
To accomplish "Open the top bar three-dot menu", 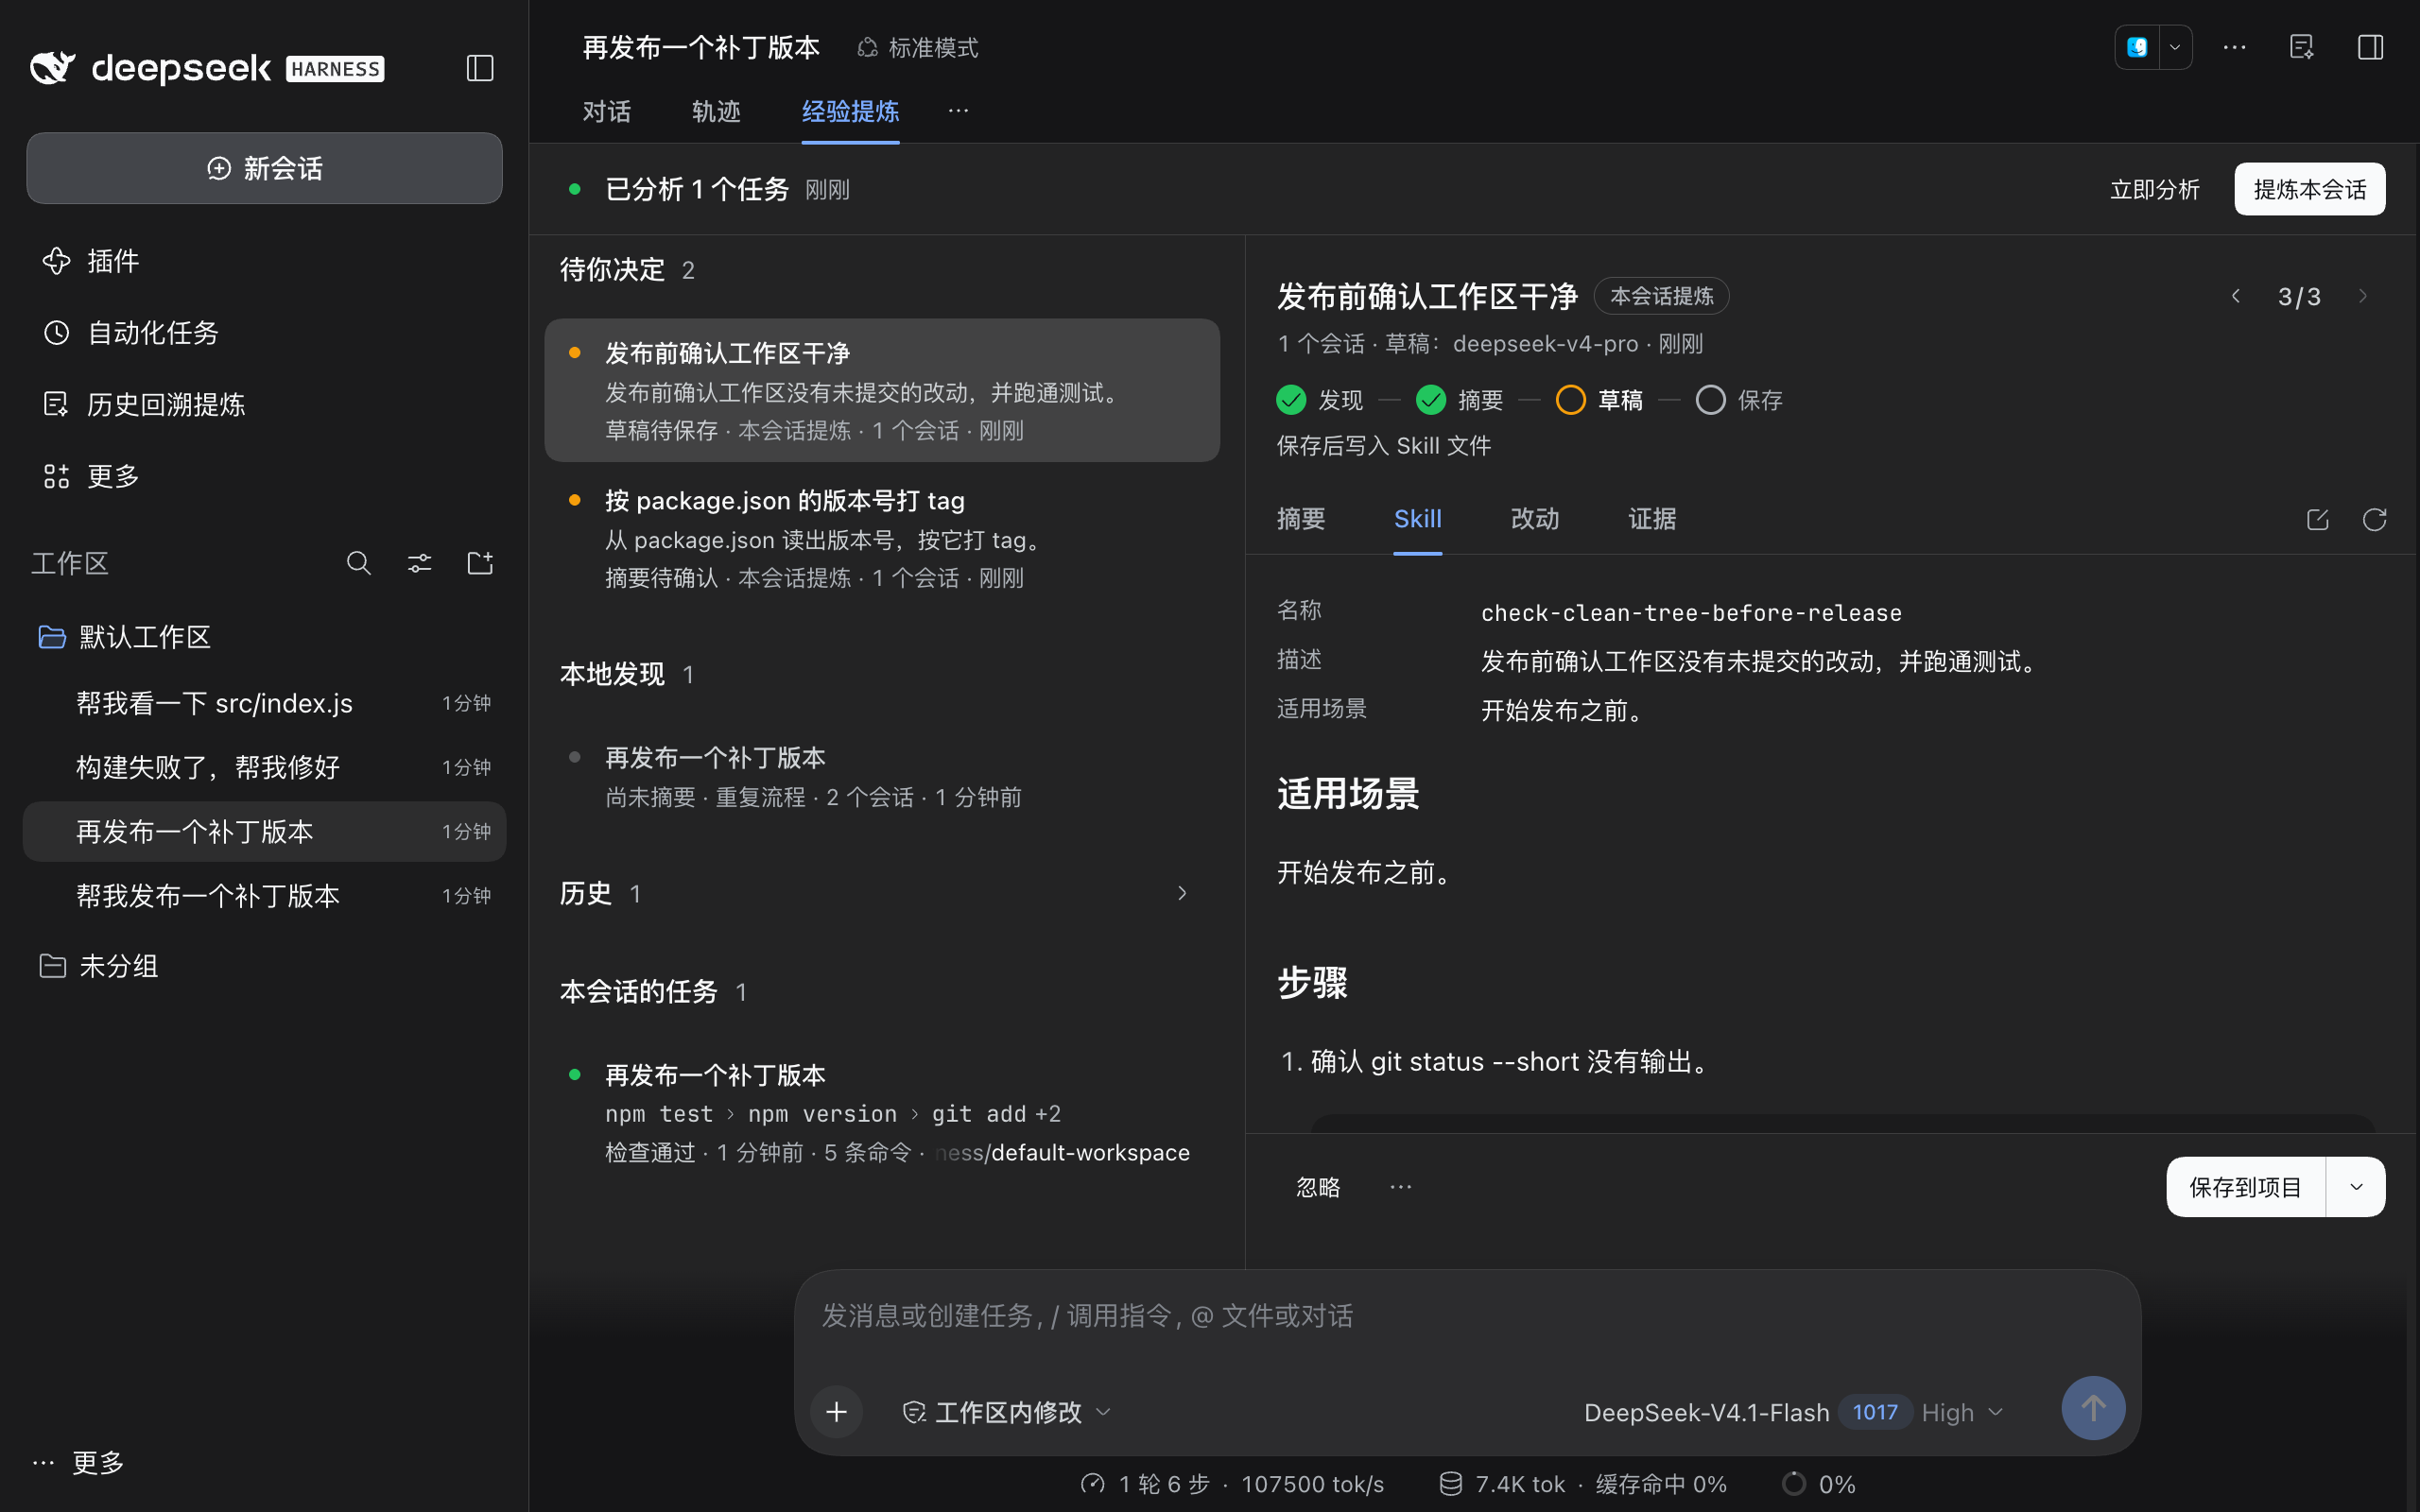I will click(x=2234, y=47).
